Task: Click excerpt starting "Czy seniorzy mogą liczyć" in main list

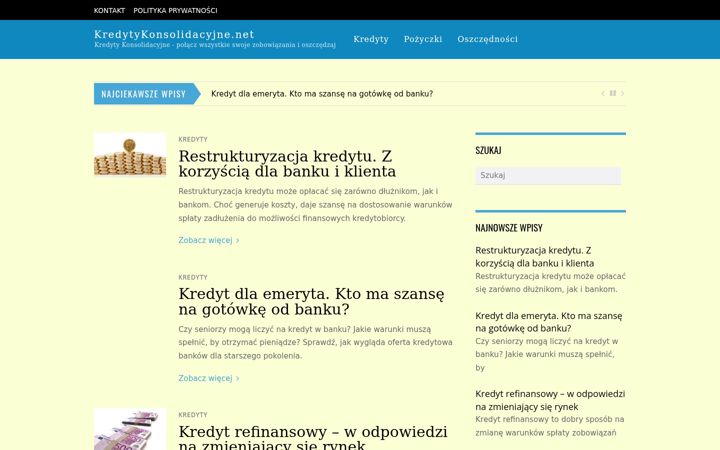Action: (315, 343)
